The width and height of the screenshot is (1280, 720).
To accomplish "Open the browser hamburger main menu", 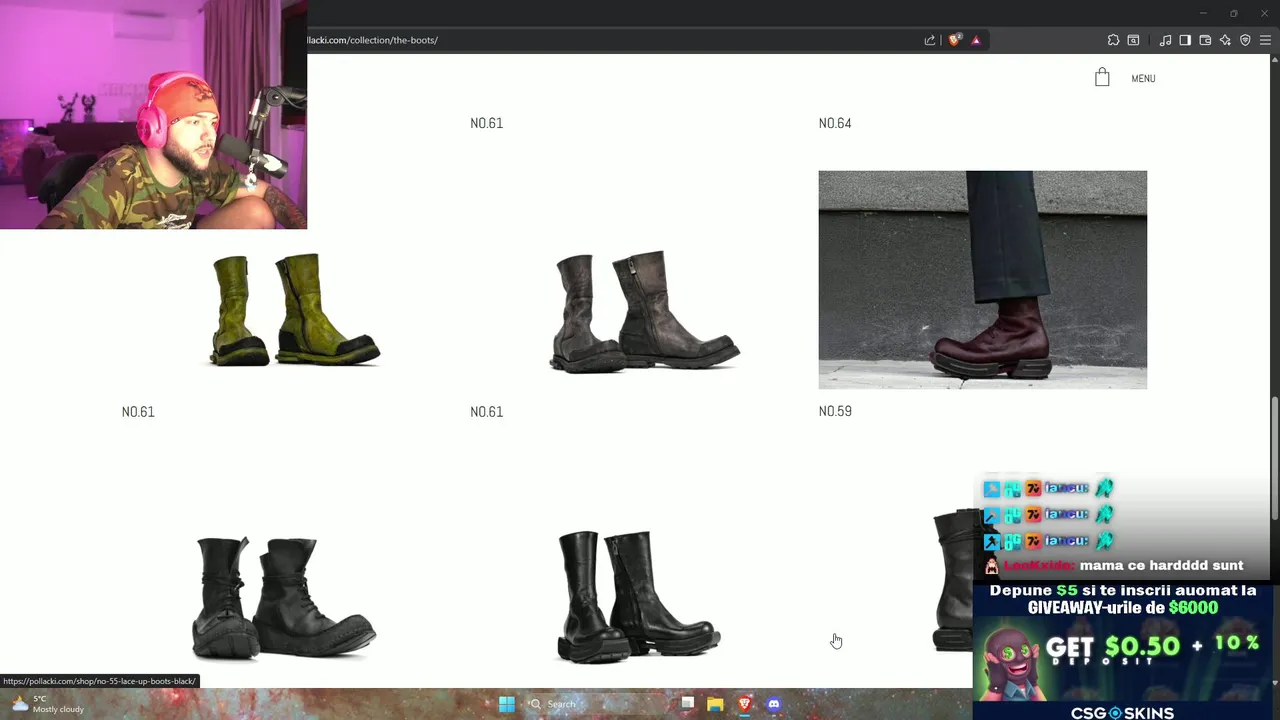I will point(1265,40).
